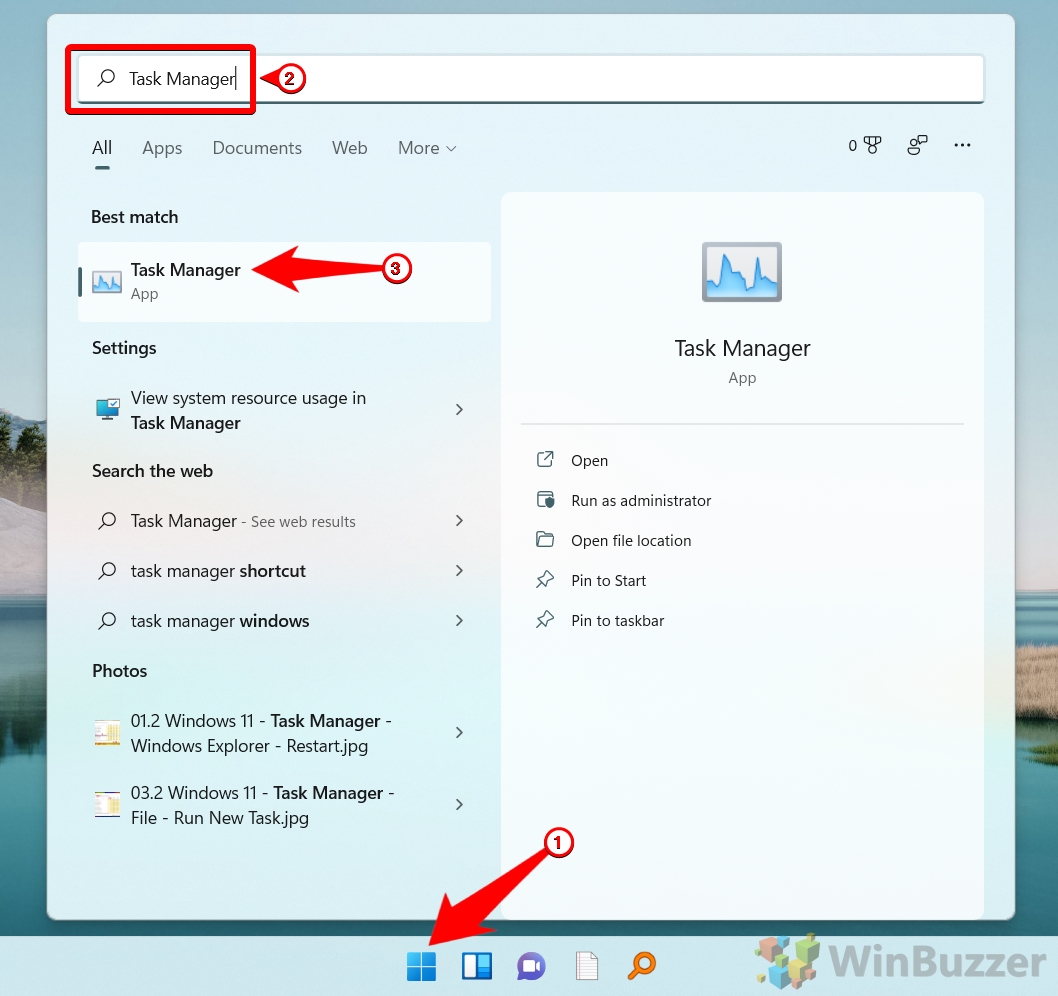Open '03.2 Windows 11 - Task Manager' photo result
This screenshot has height=996, width=1058.
coord(284,804)
